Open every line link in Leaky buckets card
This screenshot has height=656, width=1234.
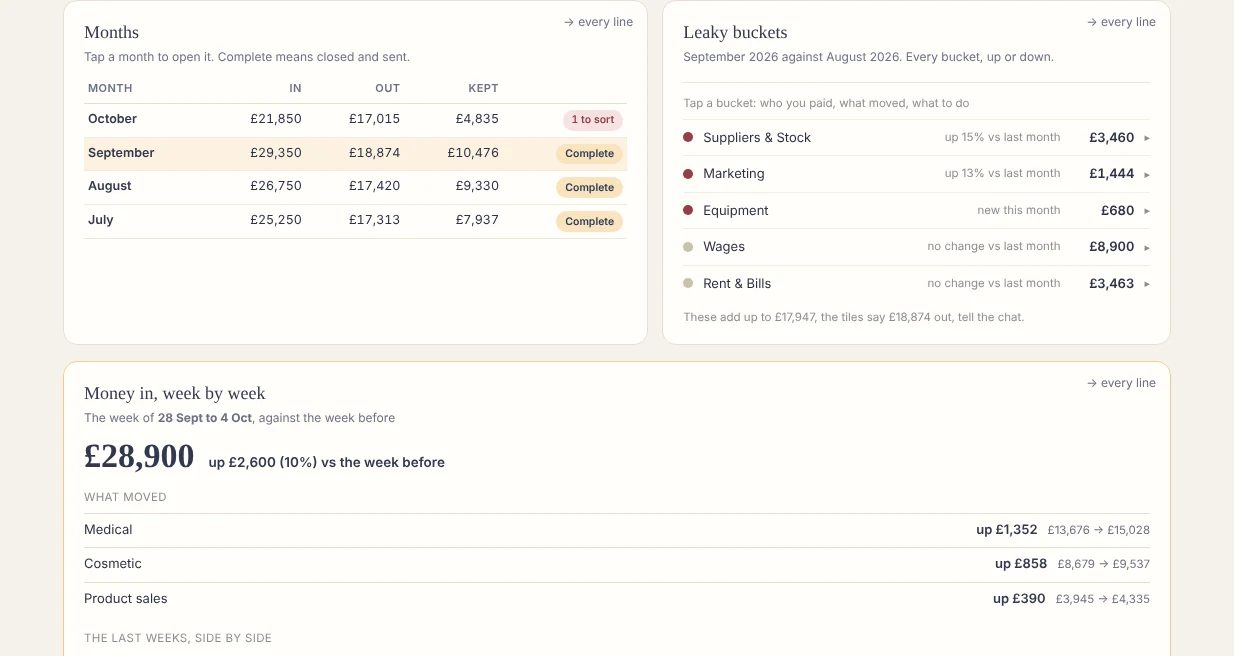1121,22
